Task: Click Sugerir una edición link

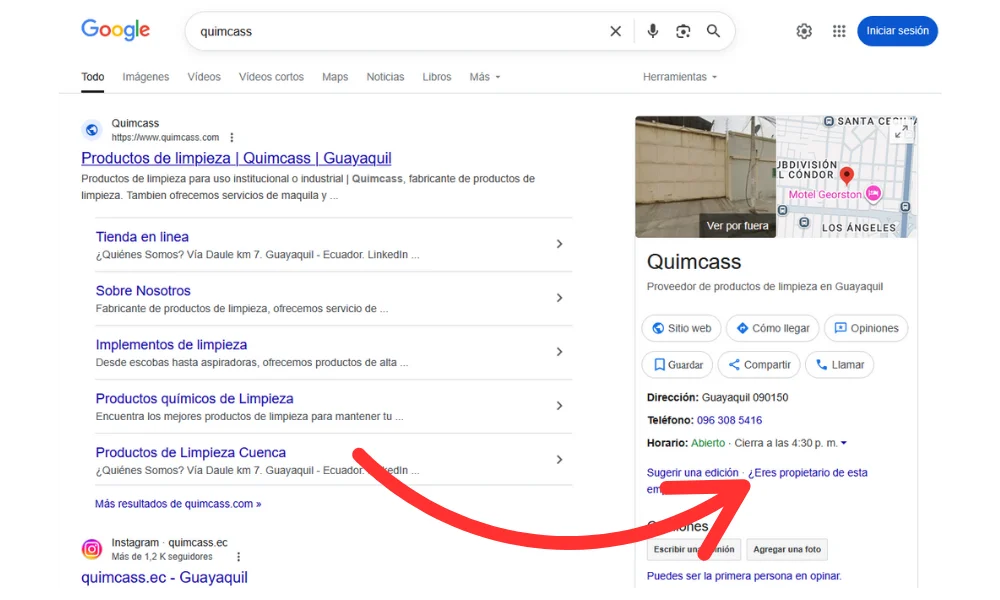Action: 693,472
